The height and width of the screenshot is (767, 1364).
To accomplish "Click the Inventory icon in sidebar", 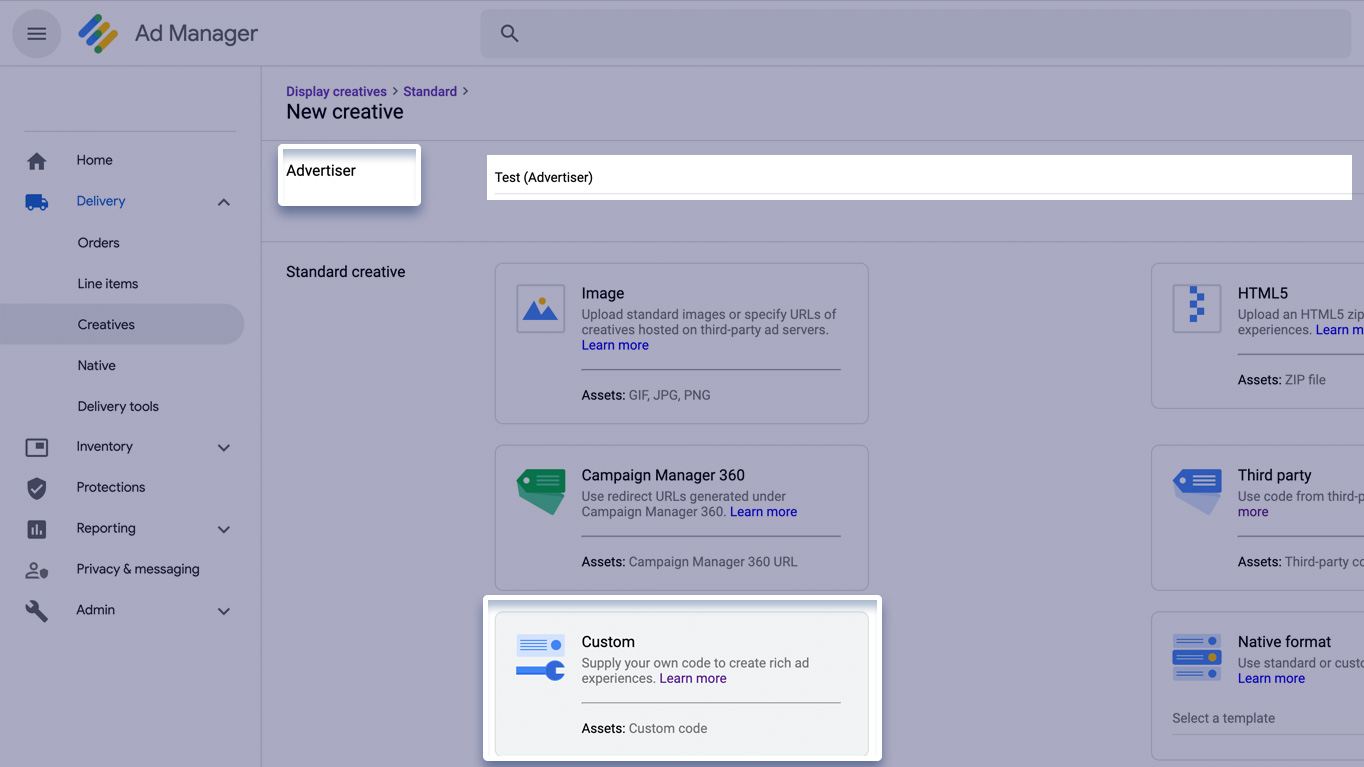I will click(37, 447).
